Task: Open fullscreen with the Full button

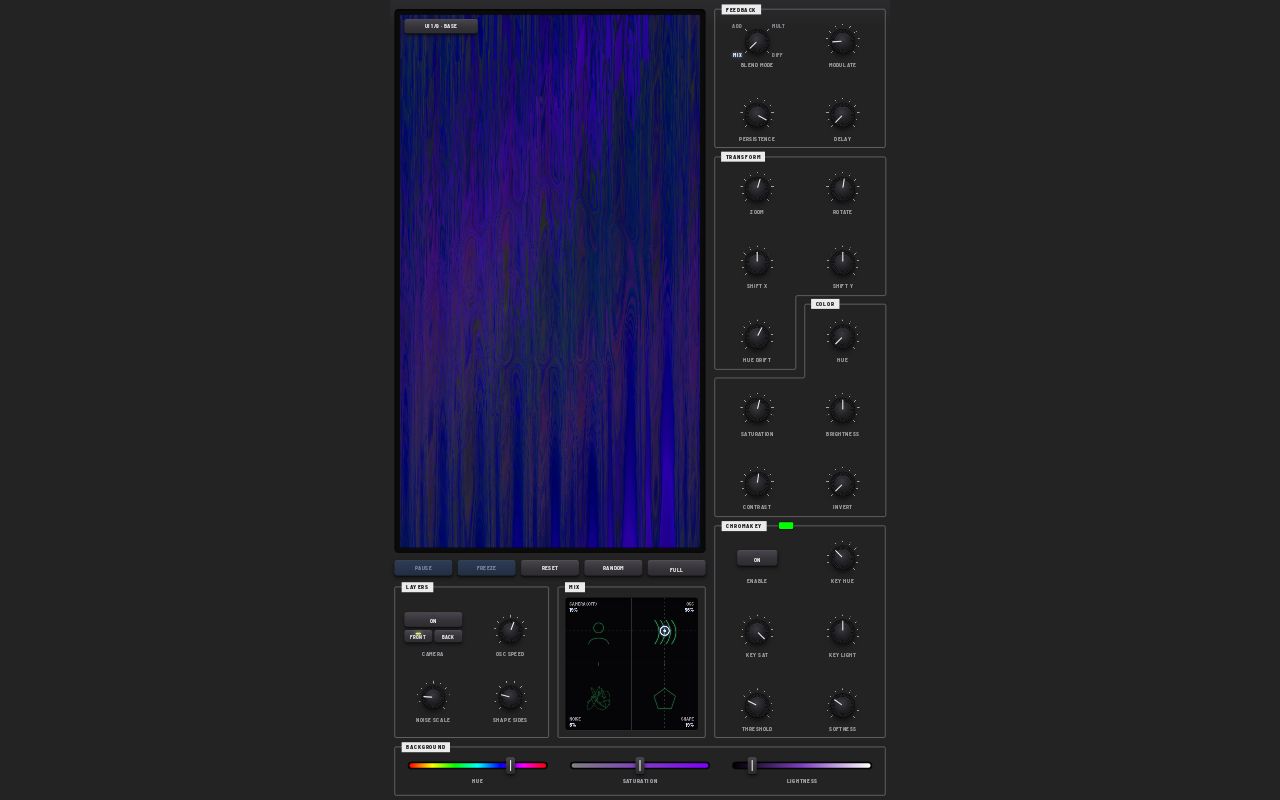Action: pos(677,568)
